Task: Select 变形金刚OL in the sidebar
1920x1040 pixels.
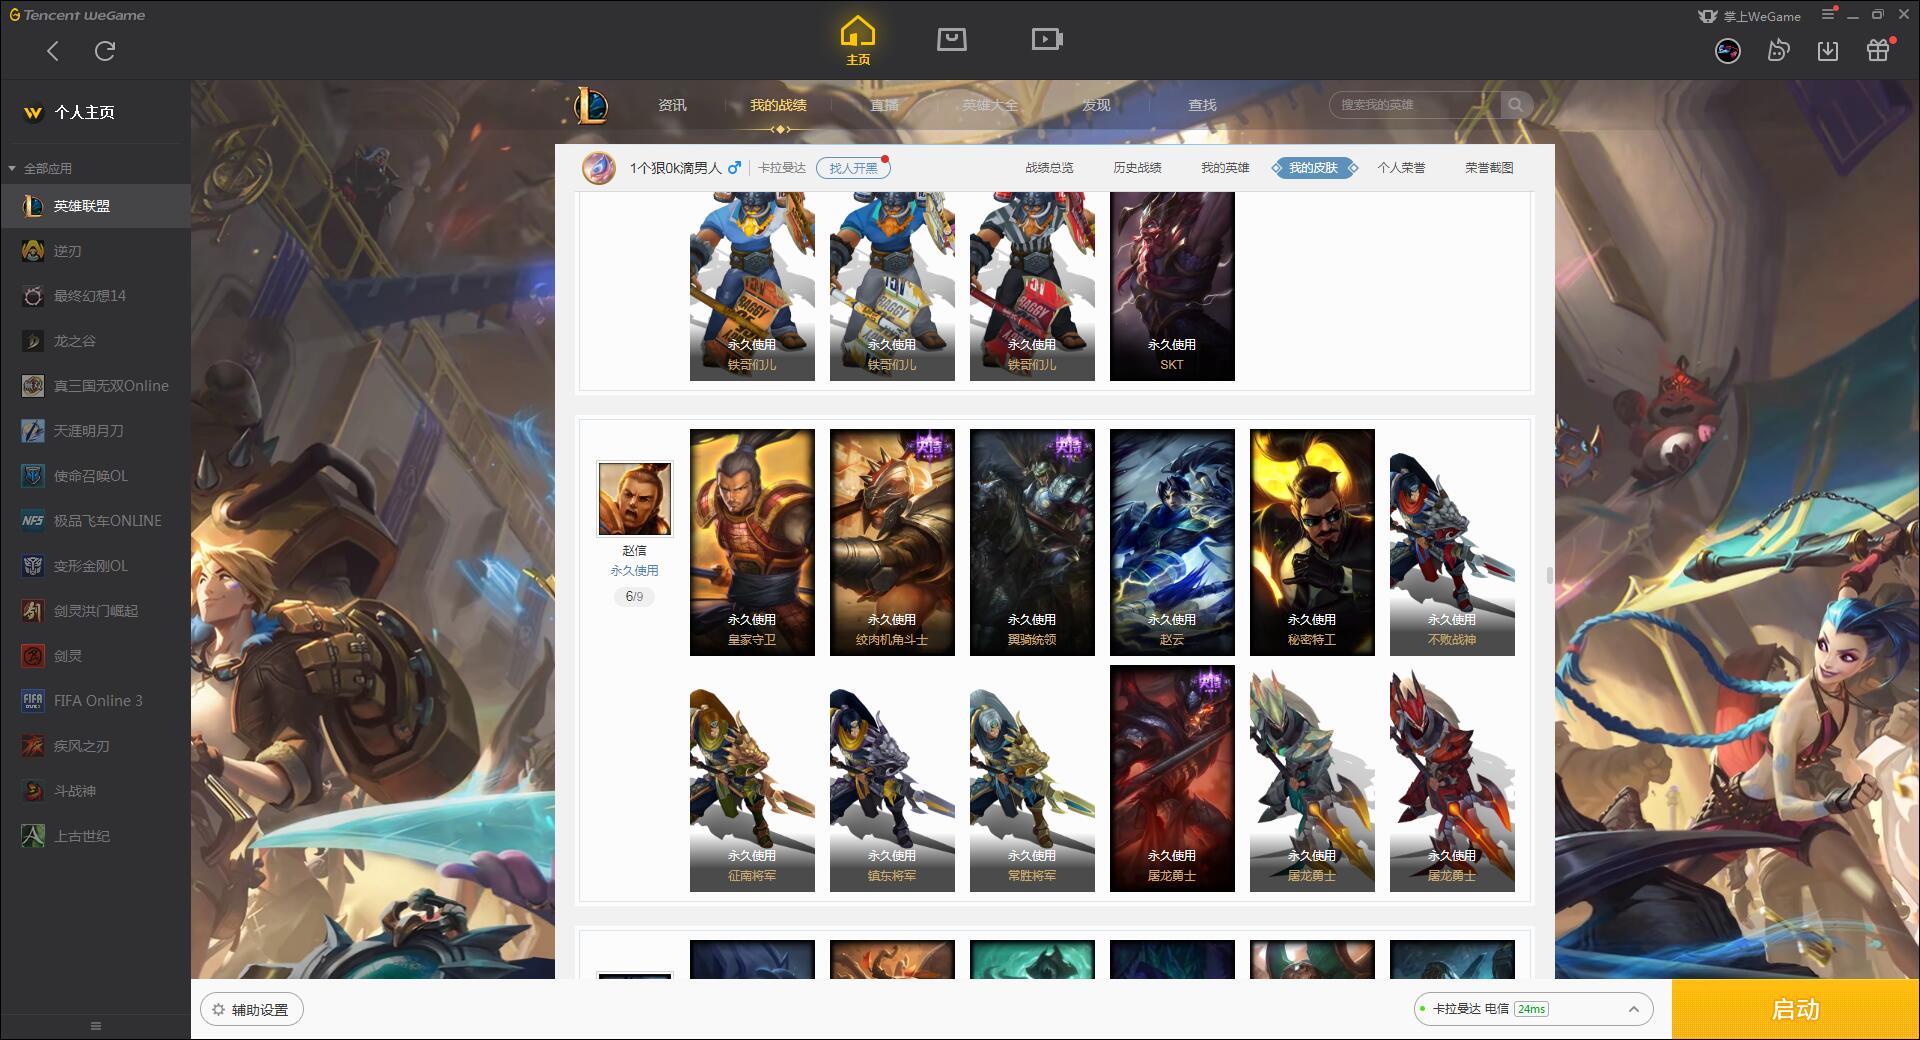Action: [95, 566]
